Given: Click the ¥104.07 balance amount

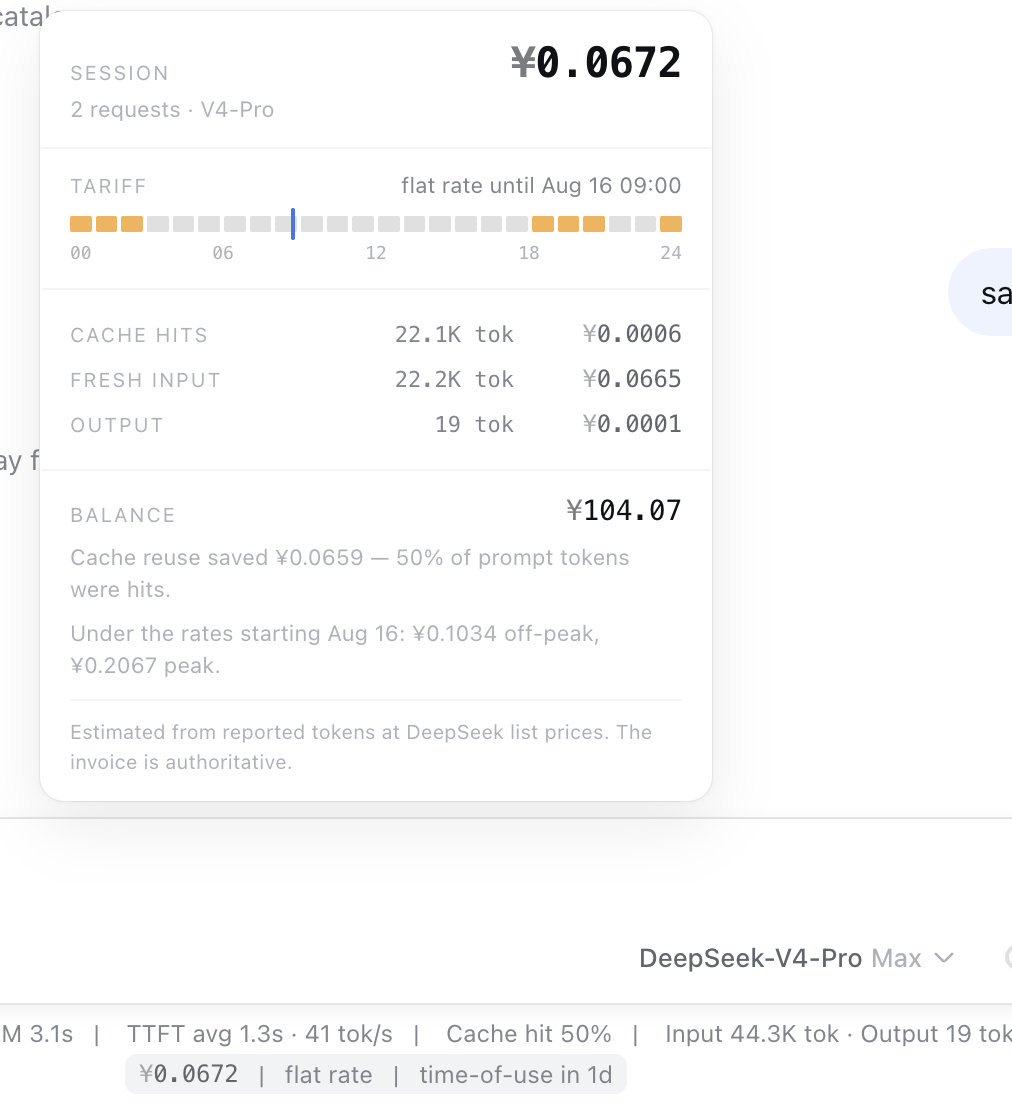Looking at the screenshot, I should (623, 510).
